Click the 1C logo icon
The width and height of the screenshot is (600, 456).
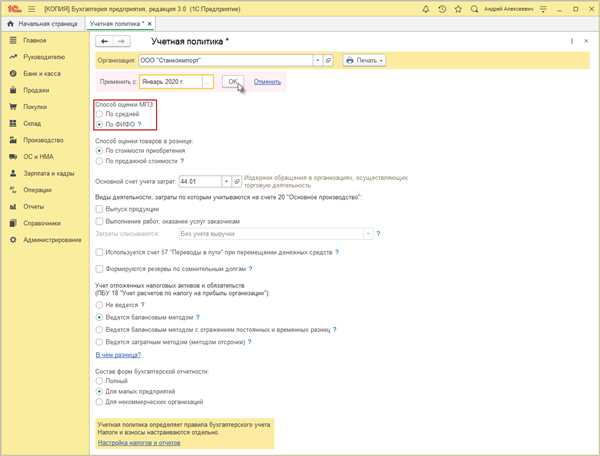(x=15, y=8)
